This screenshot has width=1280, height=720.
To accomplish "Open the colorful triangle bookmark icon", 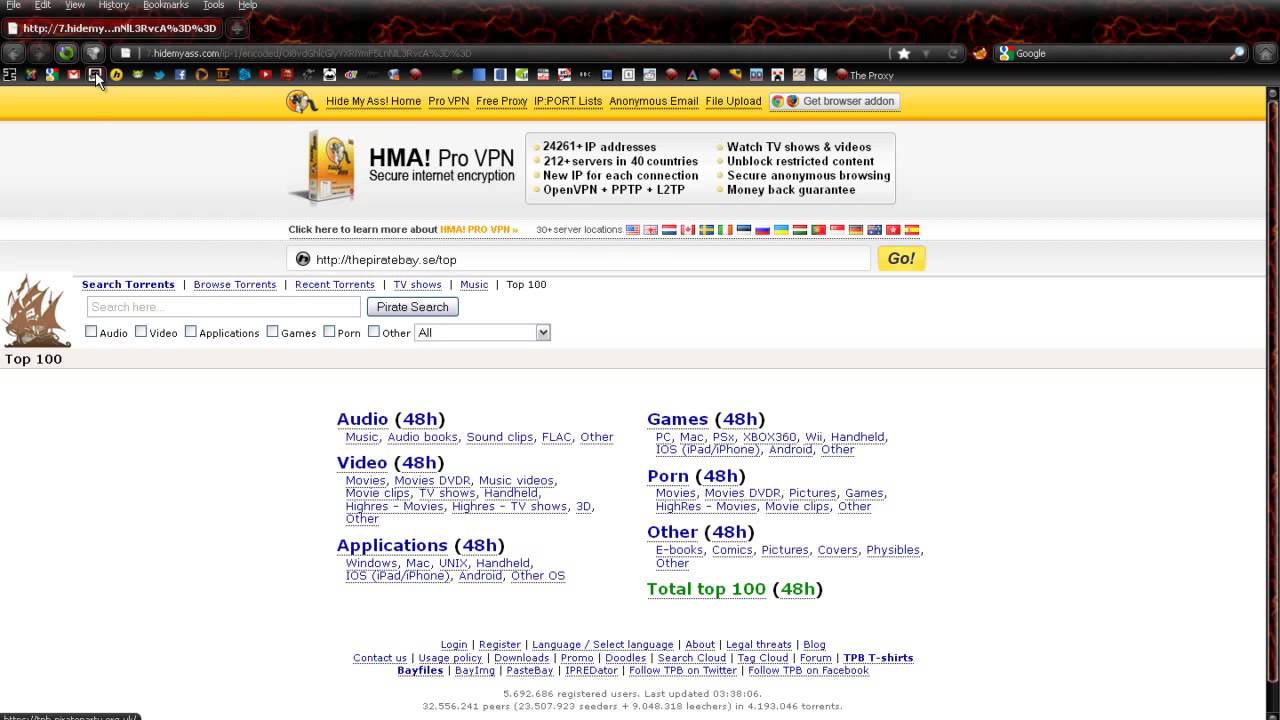I will tap(692, 75).
